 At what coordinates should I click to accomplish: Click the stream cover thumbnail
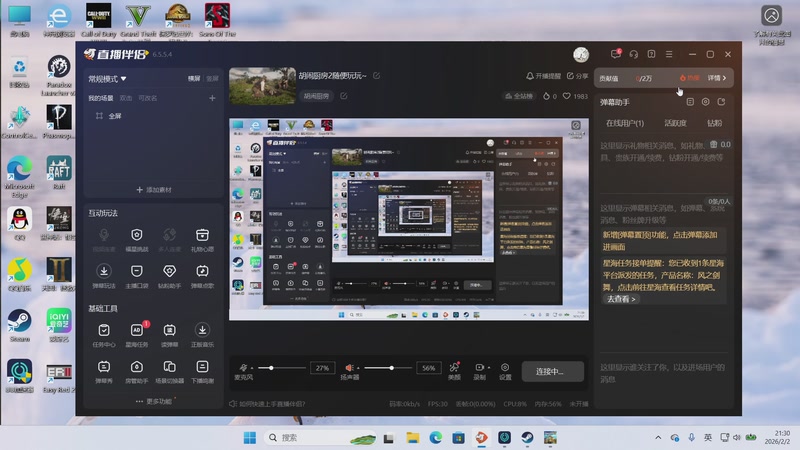(262, 86)
